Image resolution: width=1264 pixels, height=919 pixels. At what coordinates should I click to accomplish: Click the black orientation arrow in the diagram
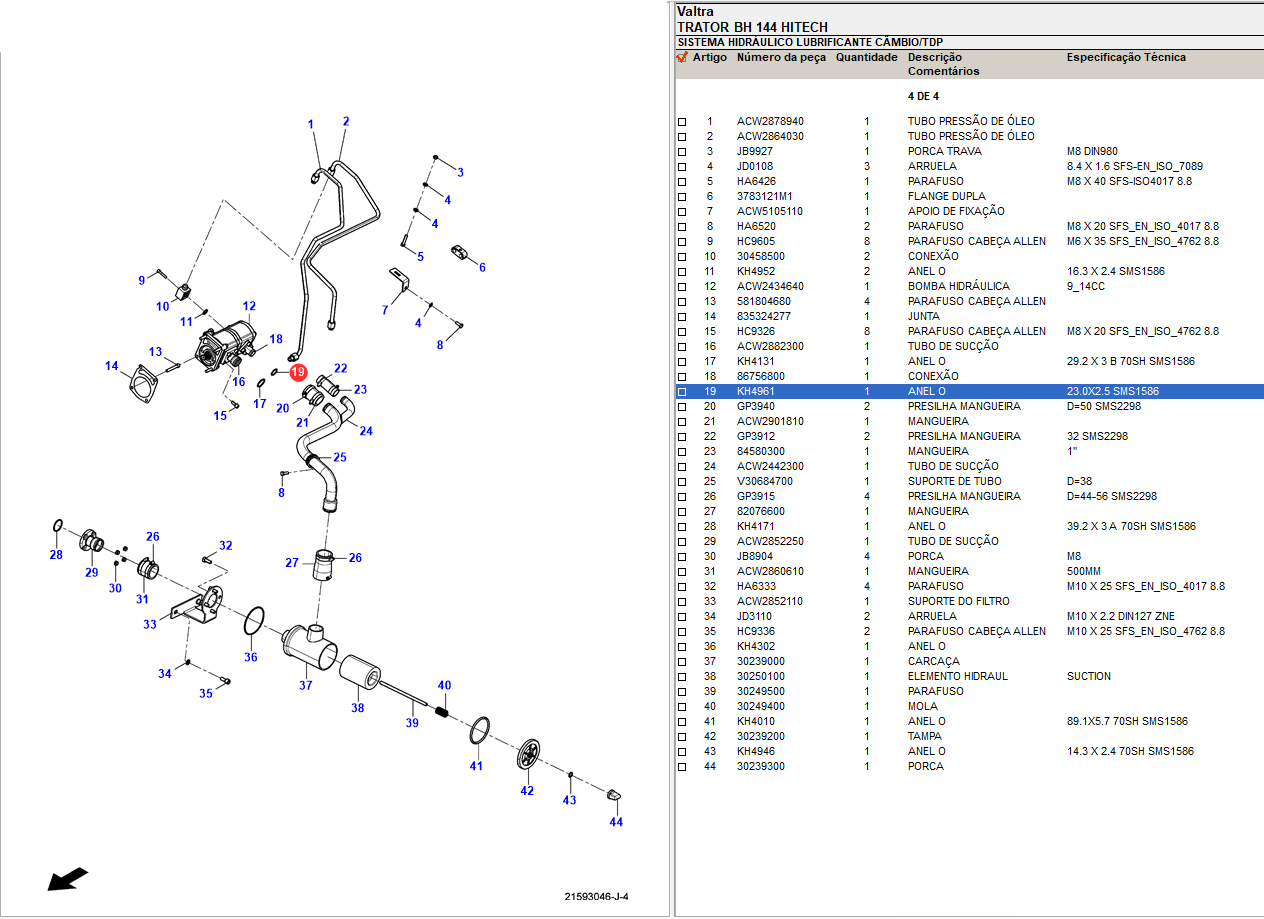click(68, 878)
